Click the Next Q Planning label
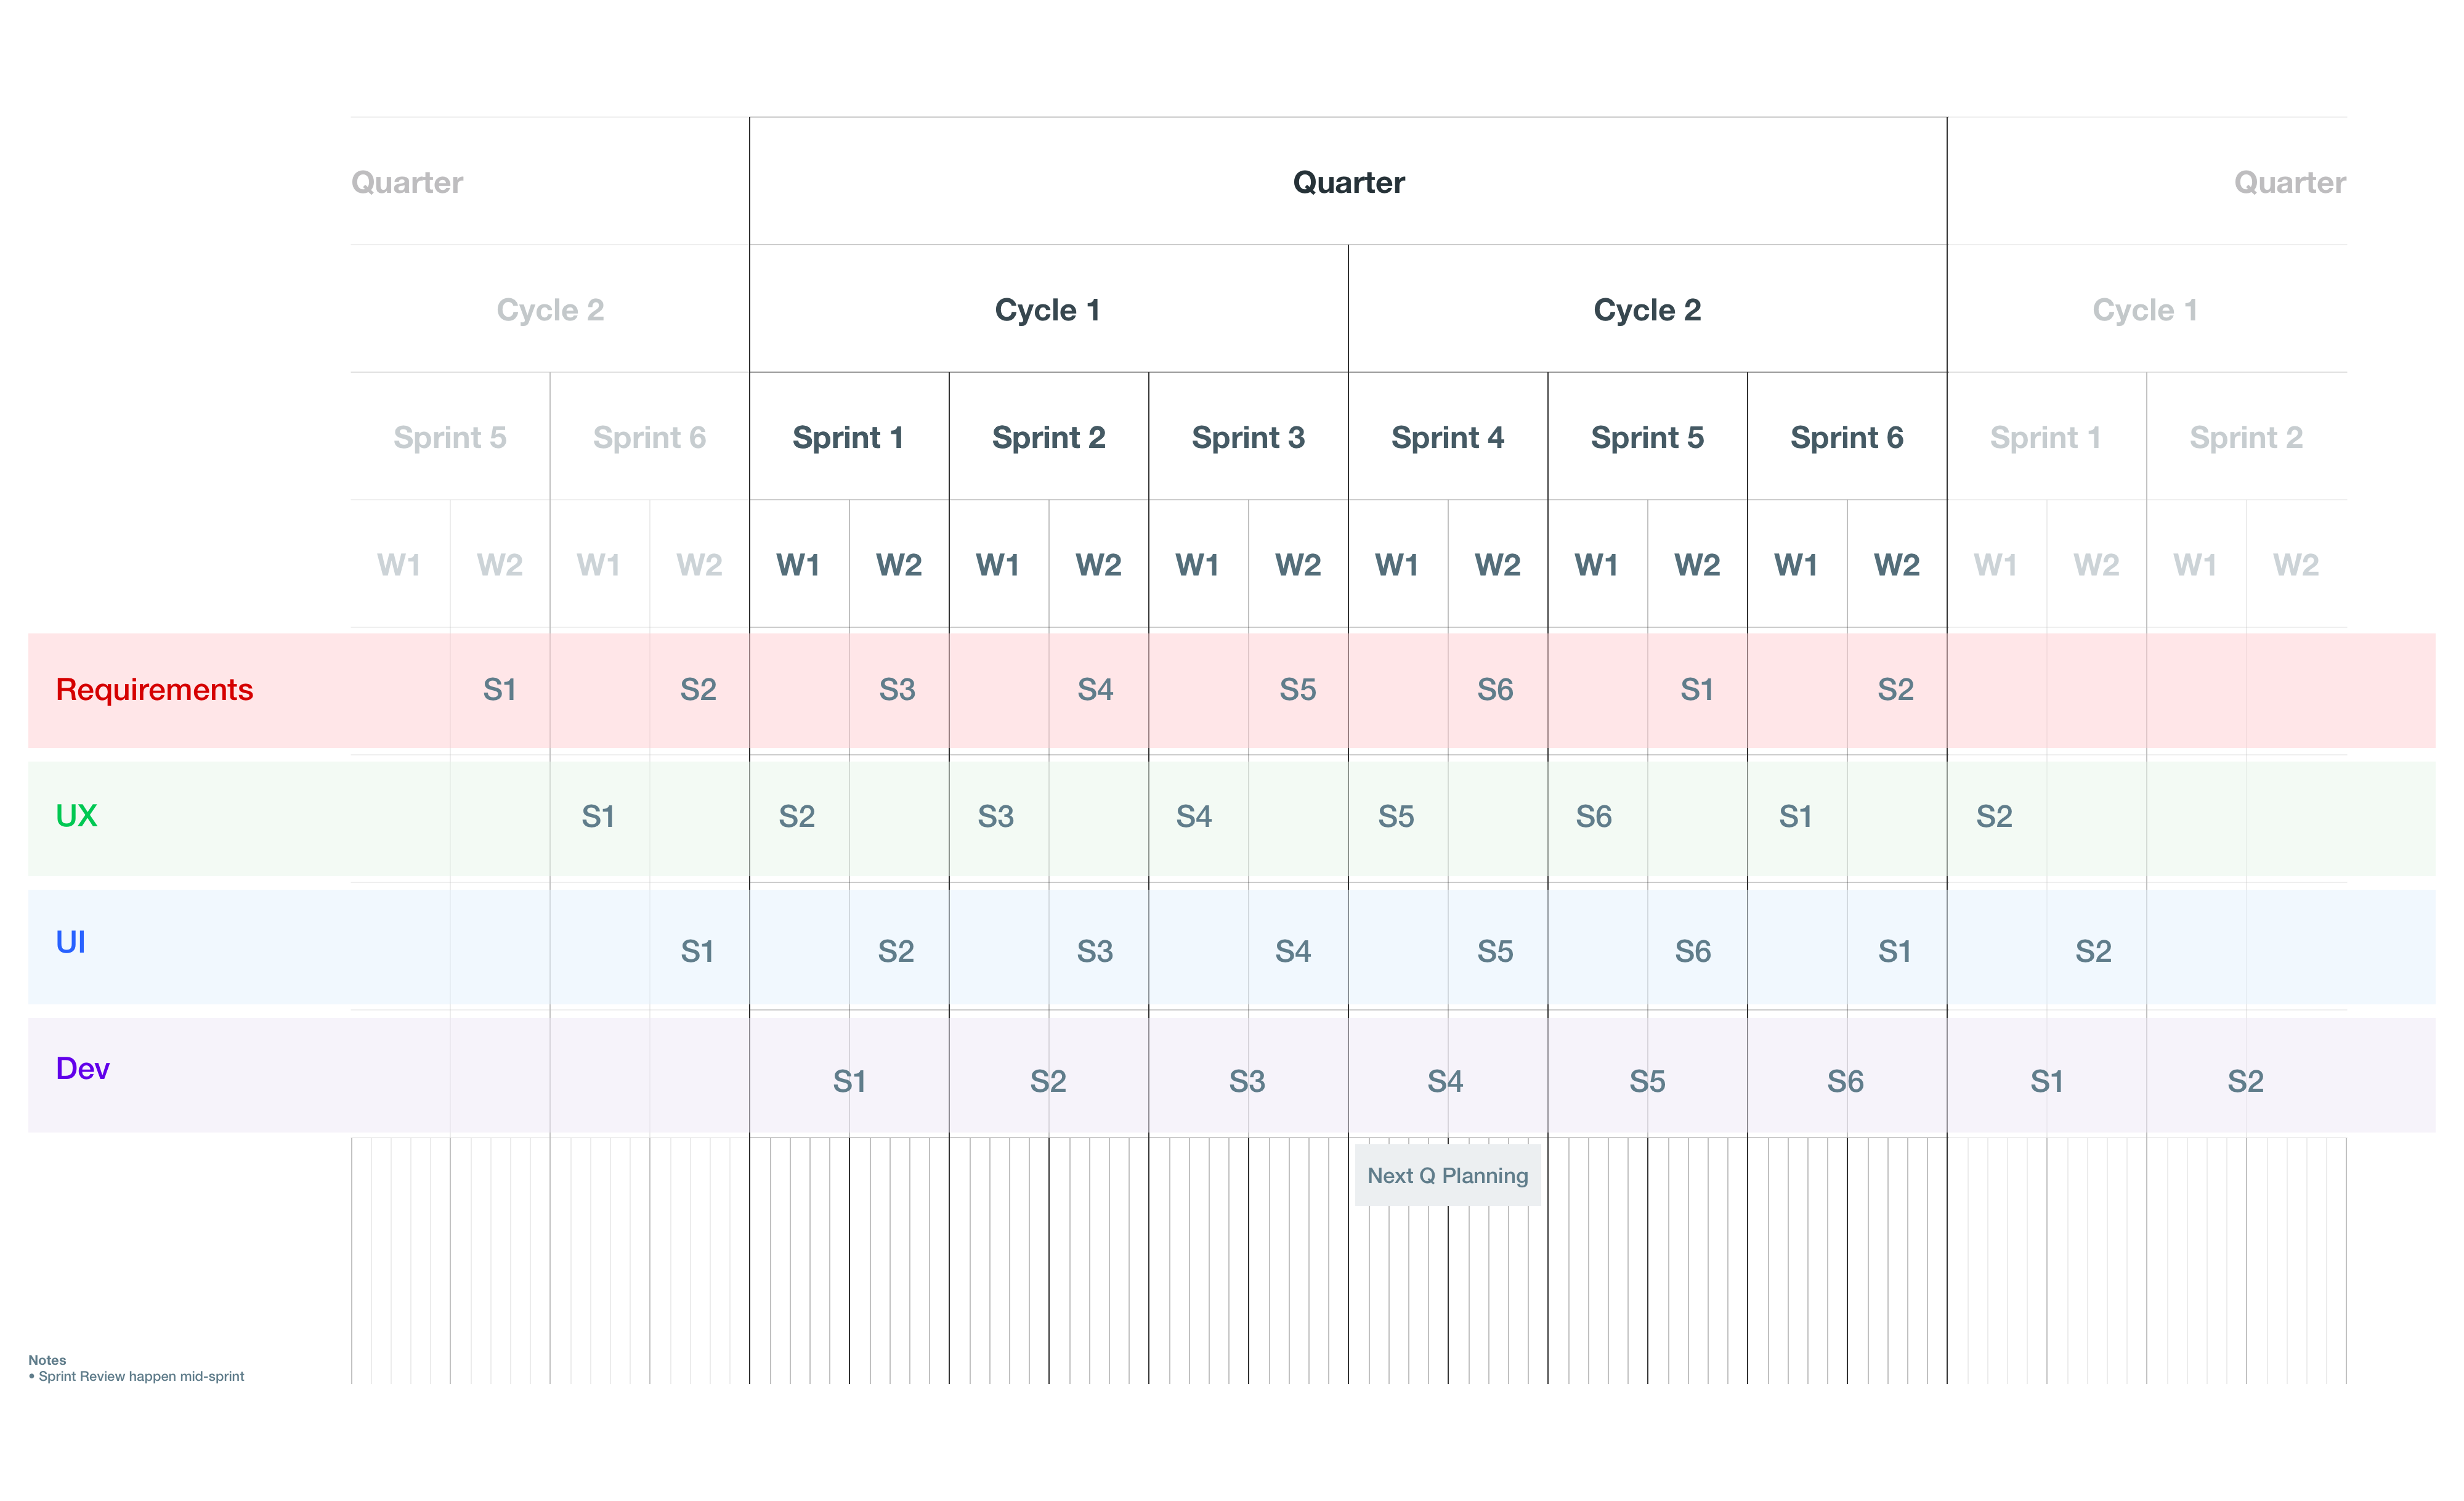The height and width of the screenshot is (1501, 2464). [1447, 1176]
